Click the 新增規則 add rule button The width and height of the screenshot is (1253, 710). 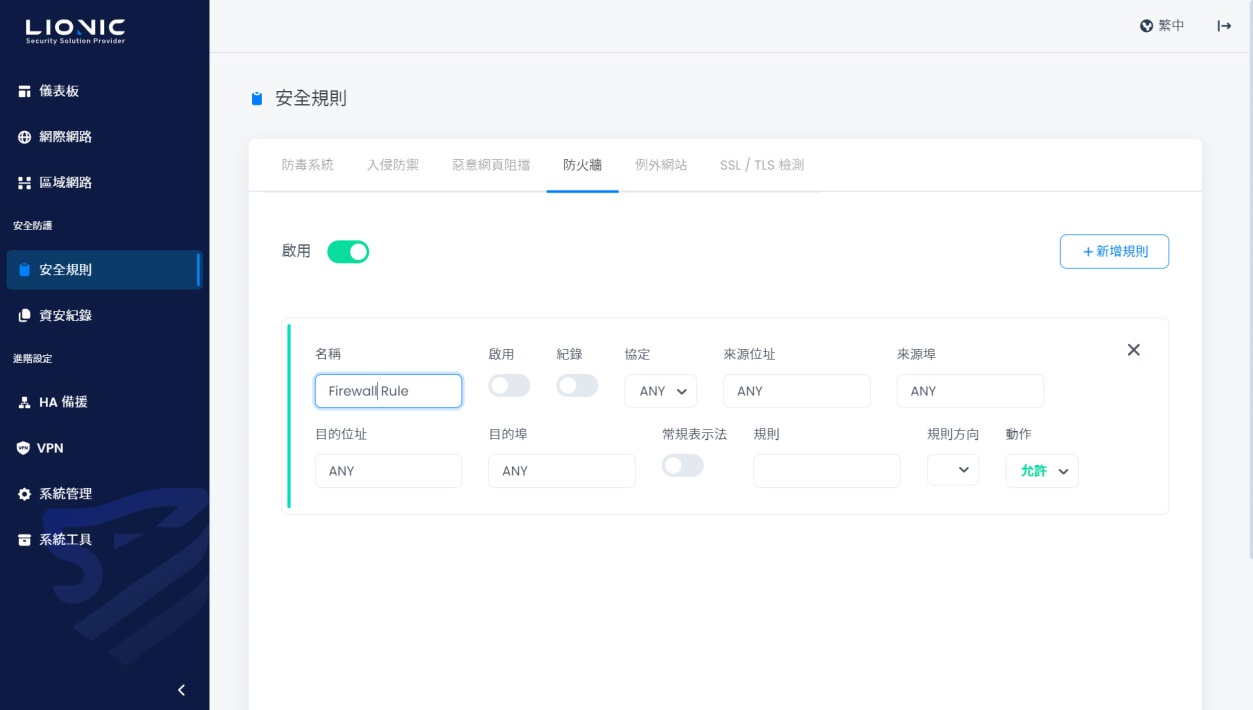[1114, 252]
